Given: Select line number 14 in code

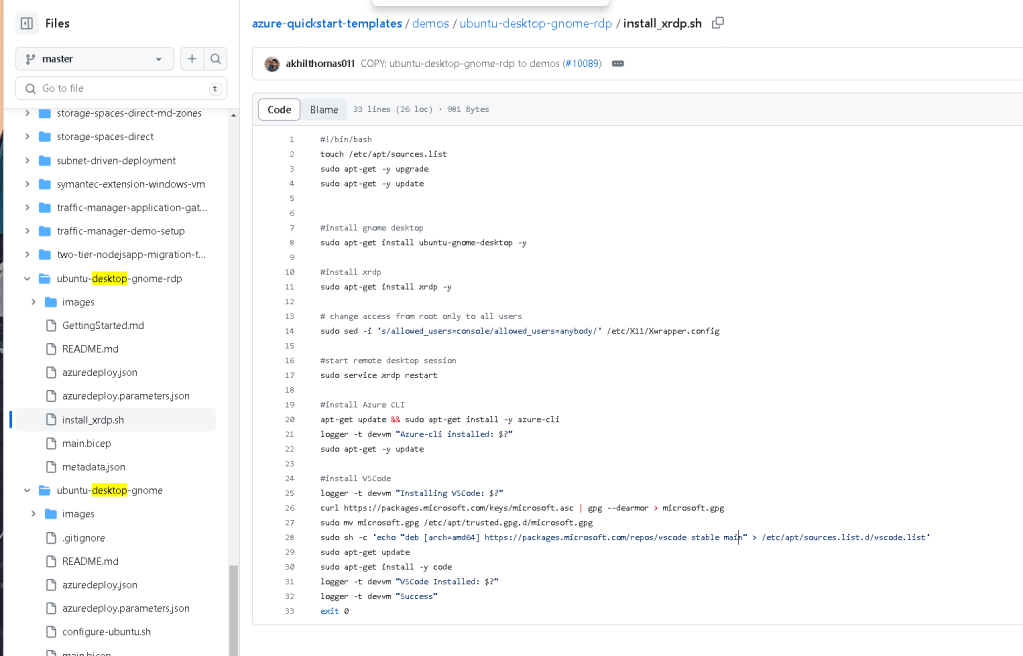Looking at the screenshot, I should pos(290,331).
